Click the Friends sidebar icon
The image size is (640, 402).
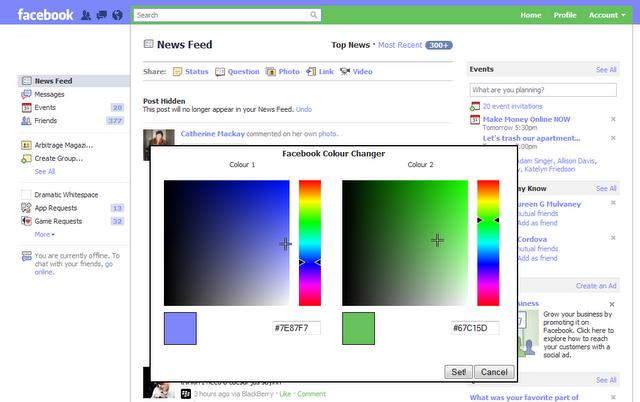26,121
